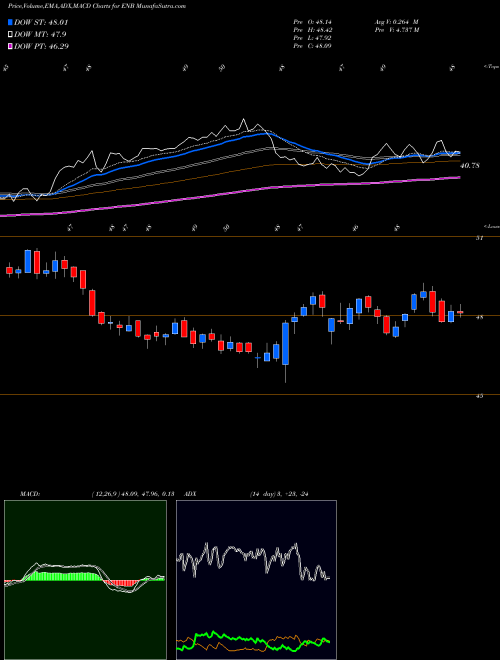Click the 'Pre O: 48.14' value
The width and height of the screenshot is (500, 660).
point(312,22)
